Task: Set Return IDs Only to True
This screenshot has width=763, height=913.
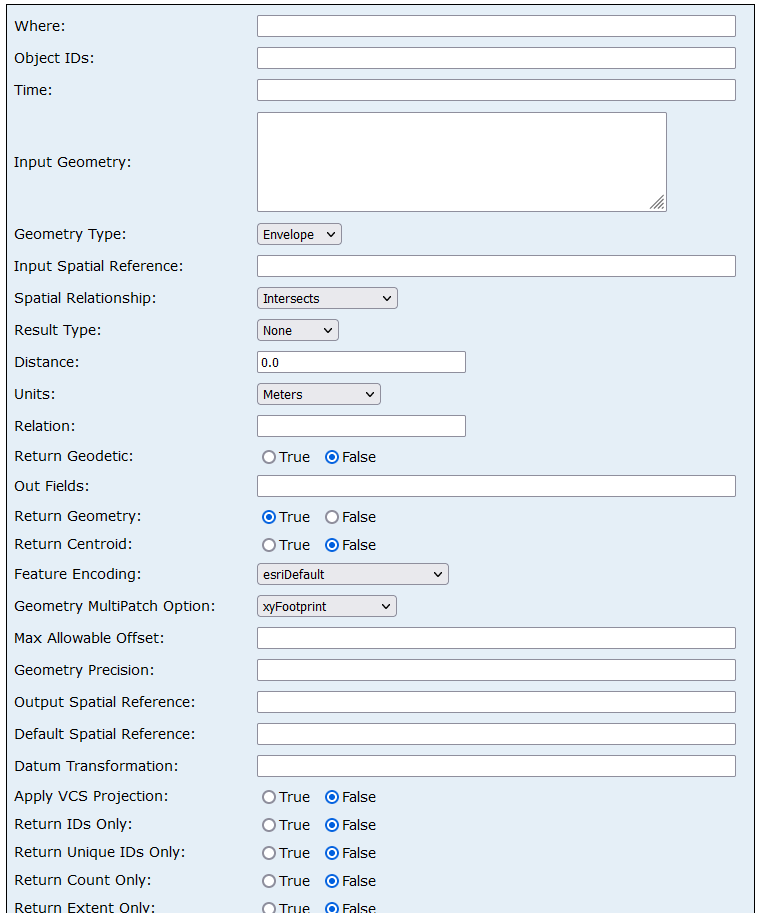Action: (269, 825)
